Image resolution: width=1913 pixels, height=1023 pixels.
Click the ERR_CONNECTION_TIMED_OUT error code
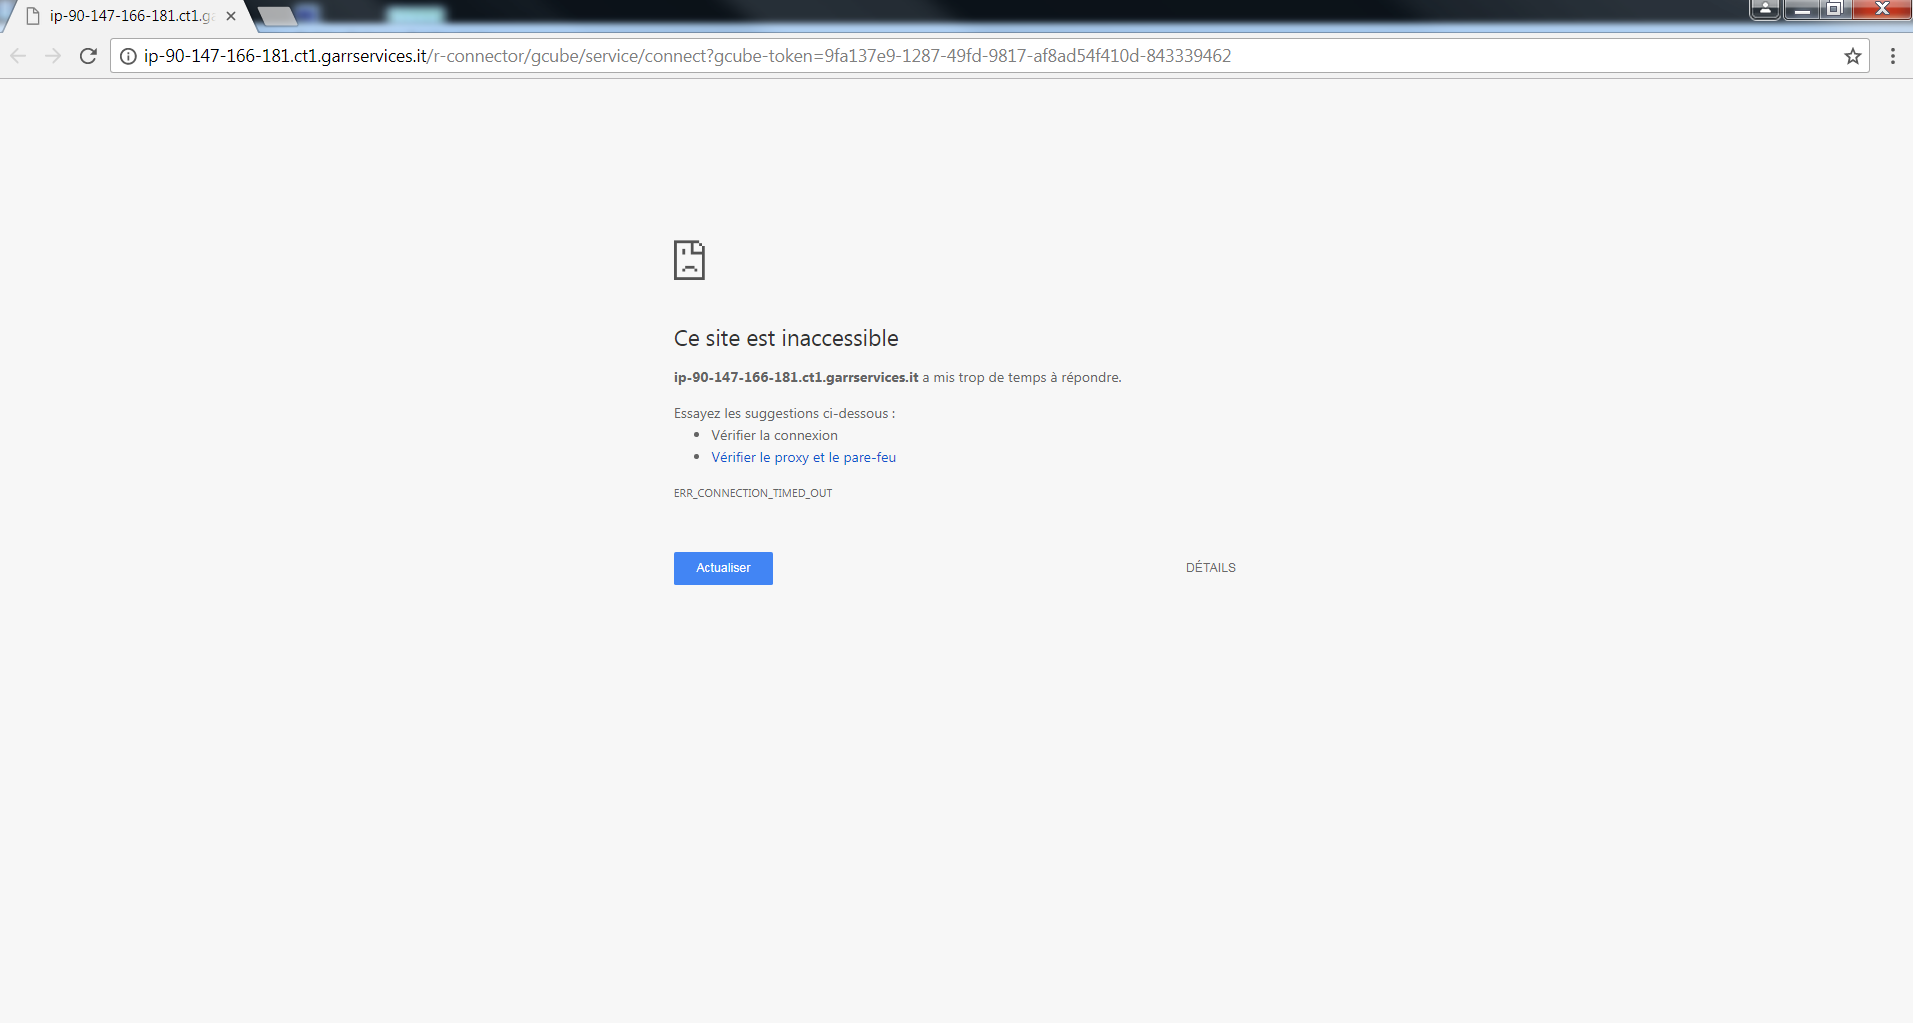(753, 493)
